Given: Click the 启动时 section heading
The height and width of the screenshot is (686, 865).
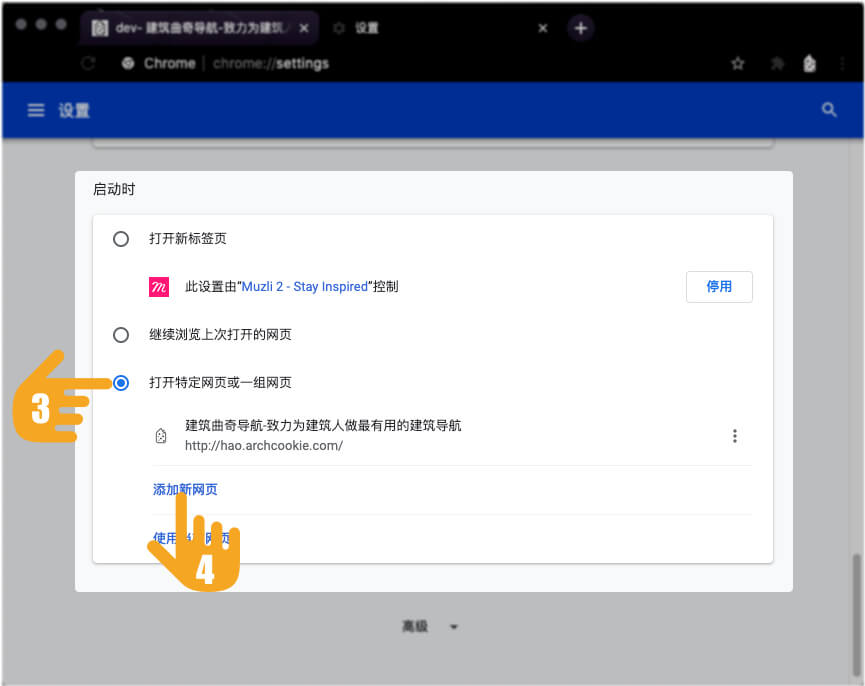Looking at the screenshot, I should (x=114, y=189).
